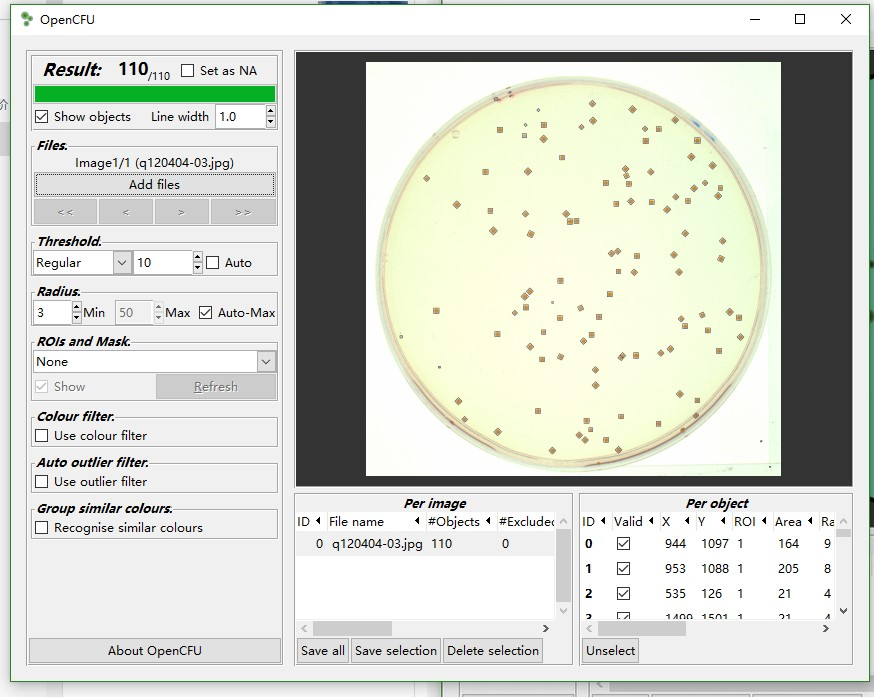Screen dimensions: 874x697
Task: Jump to last image with >> button
Action: pyautogui.click(x=243, y=212)
